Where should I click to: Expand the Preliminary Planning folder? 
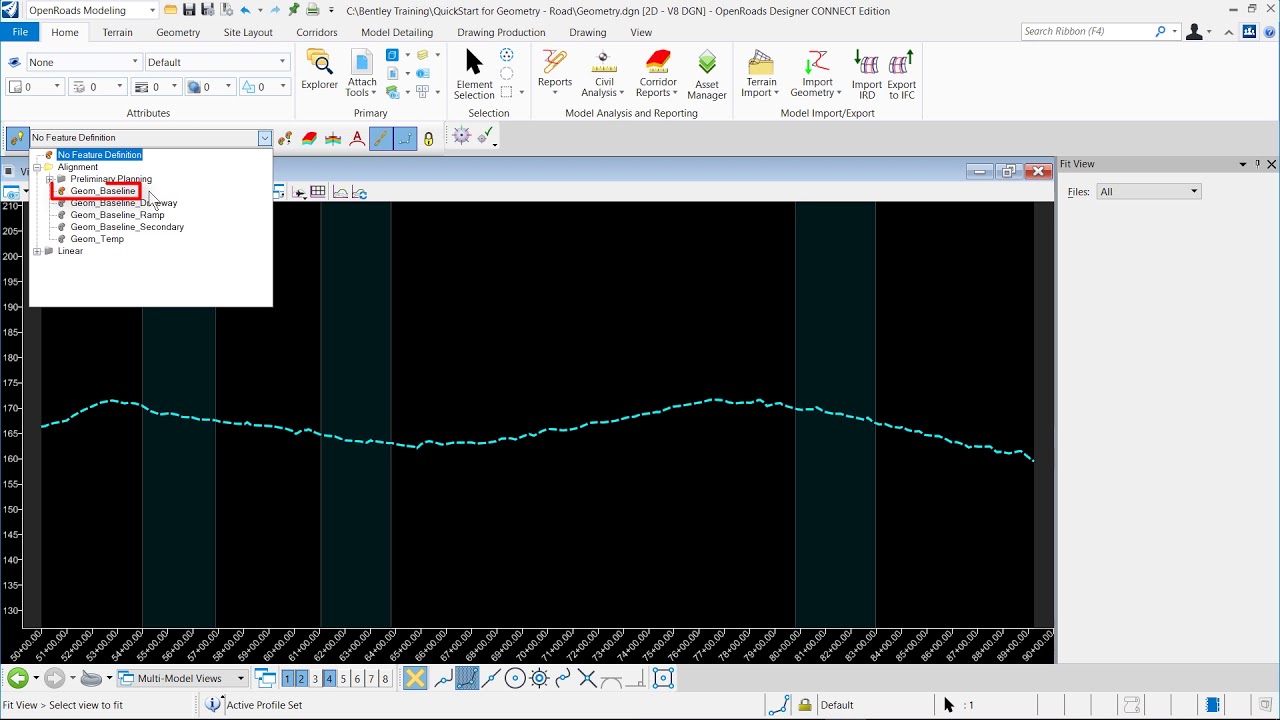click(50, 179)
